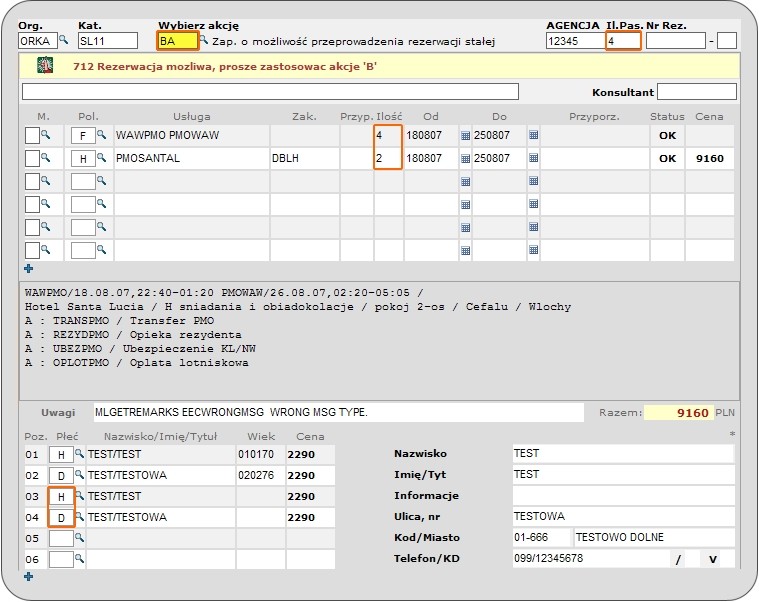Open gender lookup for passenger 01
Image resolution: width=759 pixels, height=602 pixels.
(79, 454)
